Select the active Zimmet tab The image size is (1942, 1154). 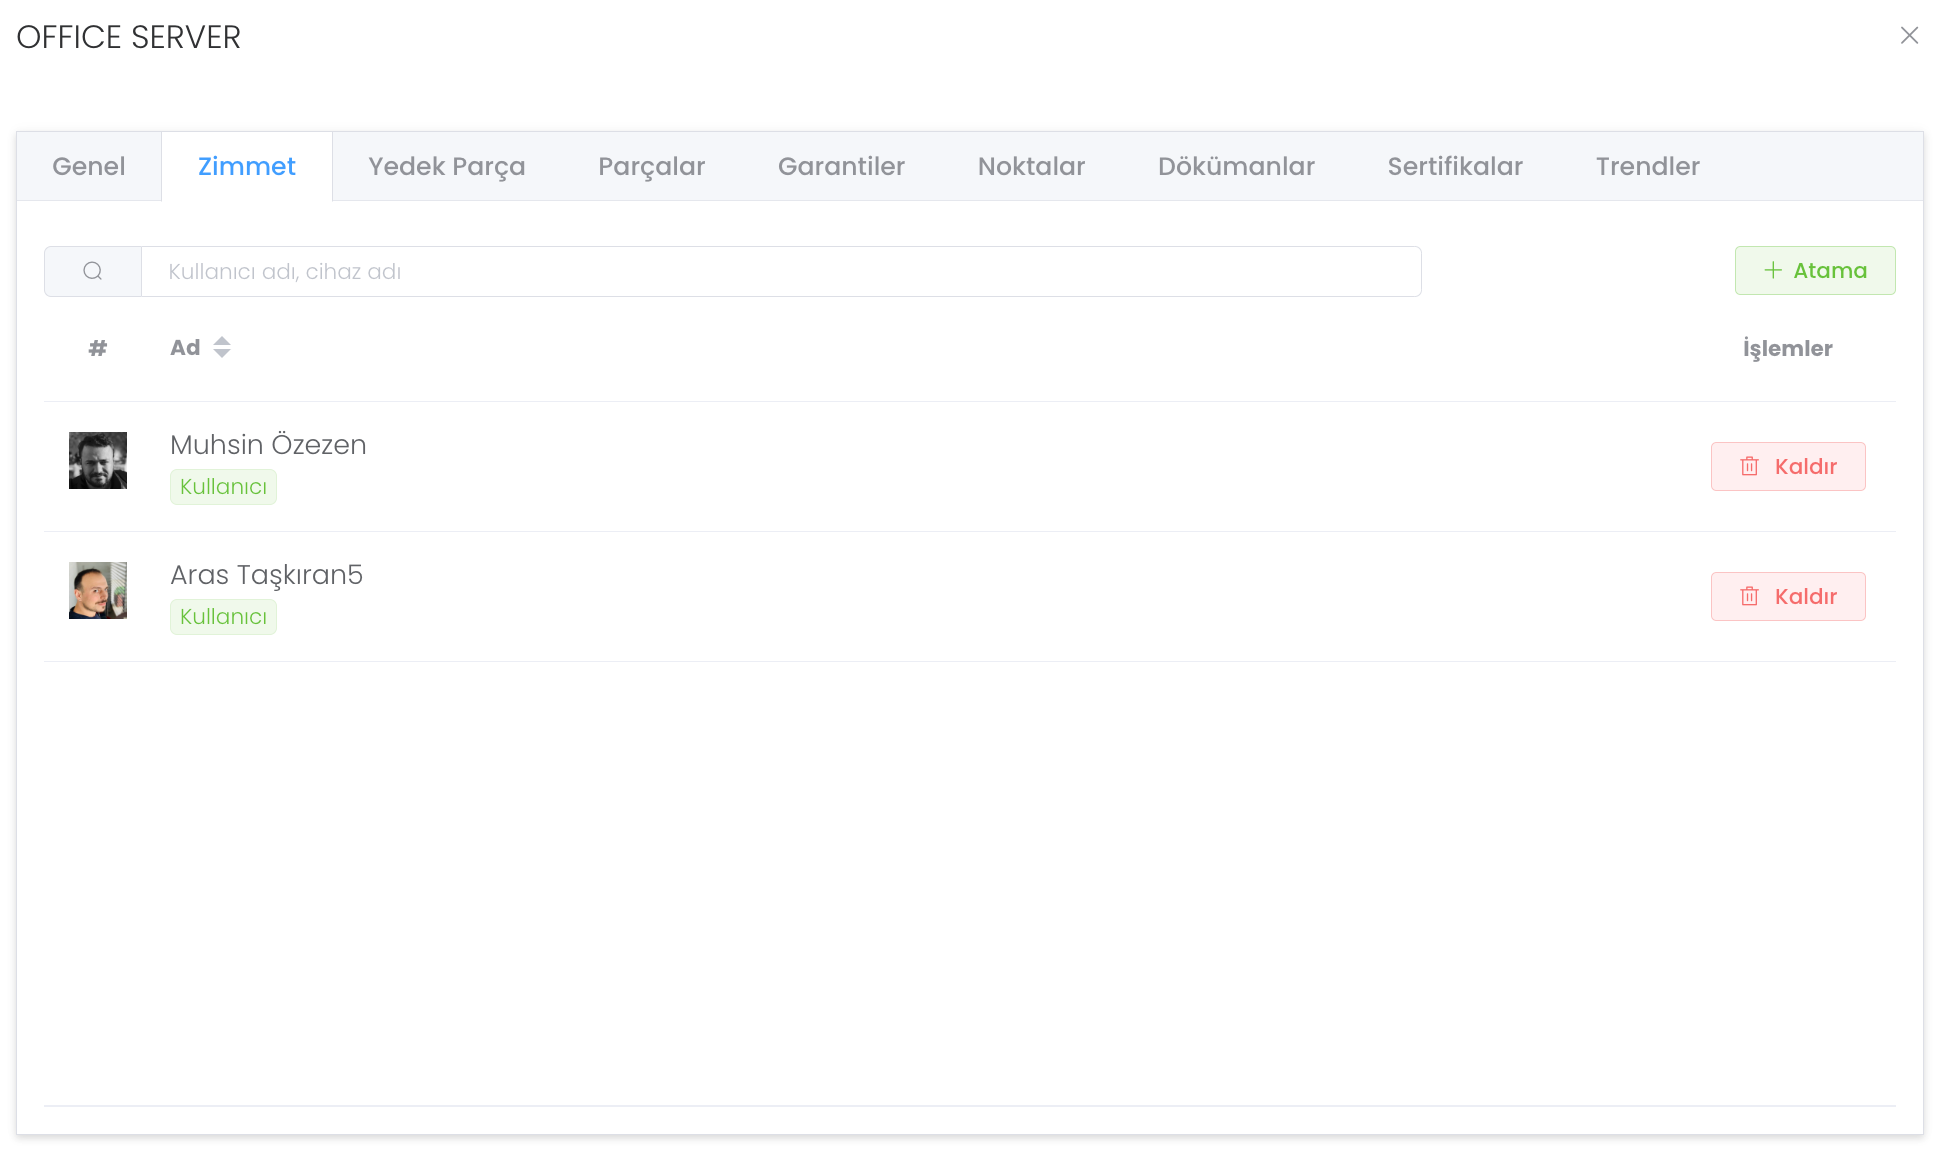[247, 167]
